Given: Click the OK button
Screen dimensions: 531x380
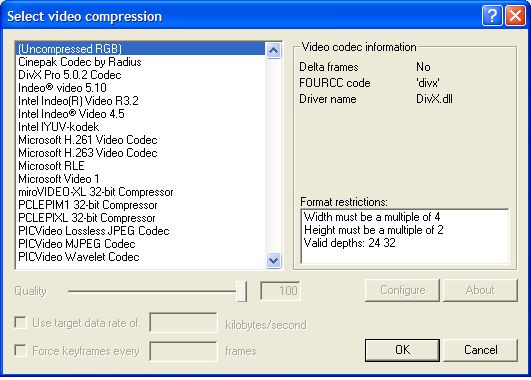Looking at the screenshot, I should 402,350.
